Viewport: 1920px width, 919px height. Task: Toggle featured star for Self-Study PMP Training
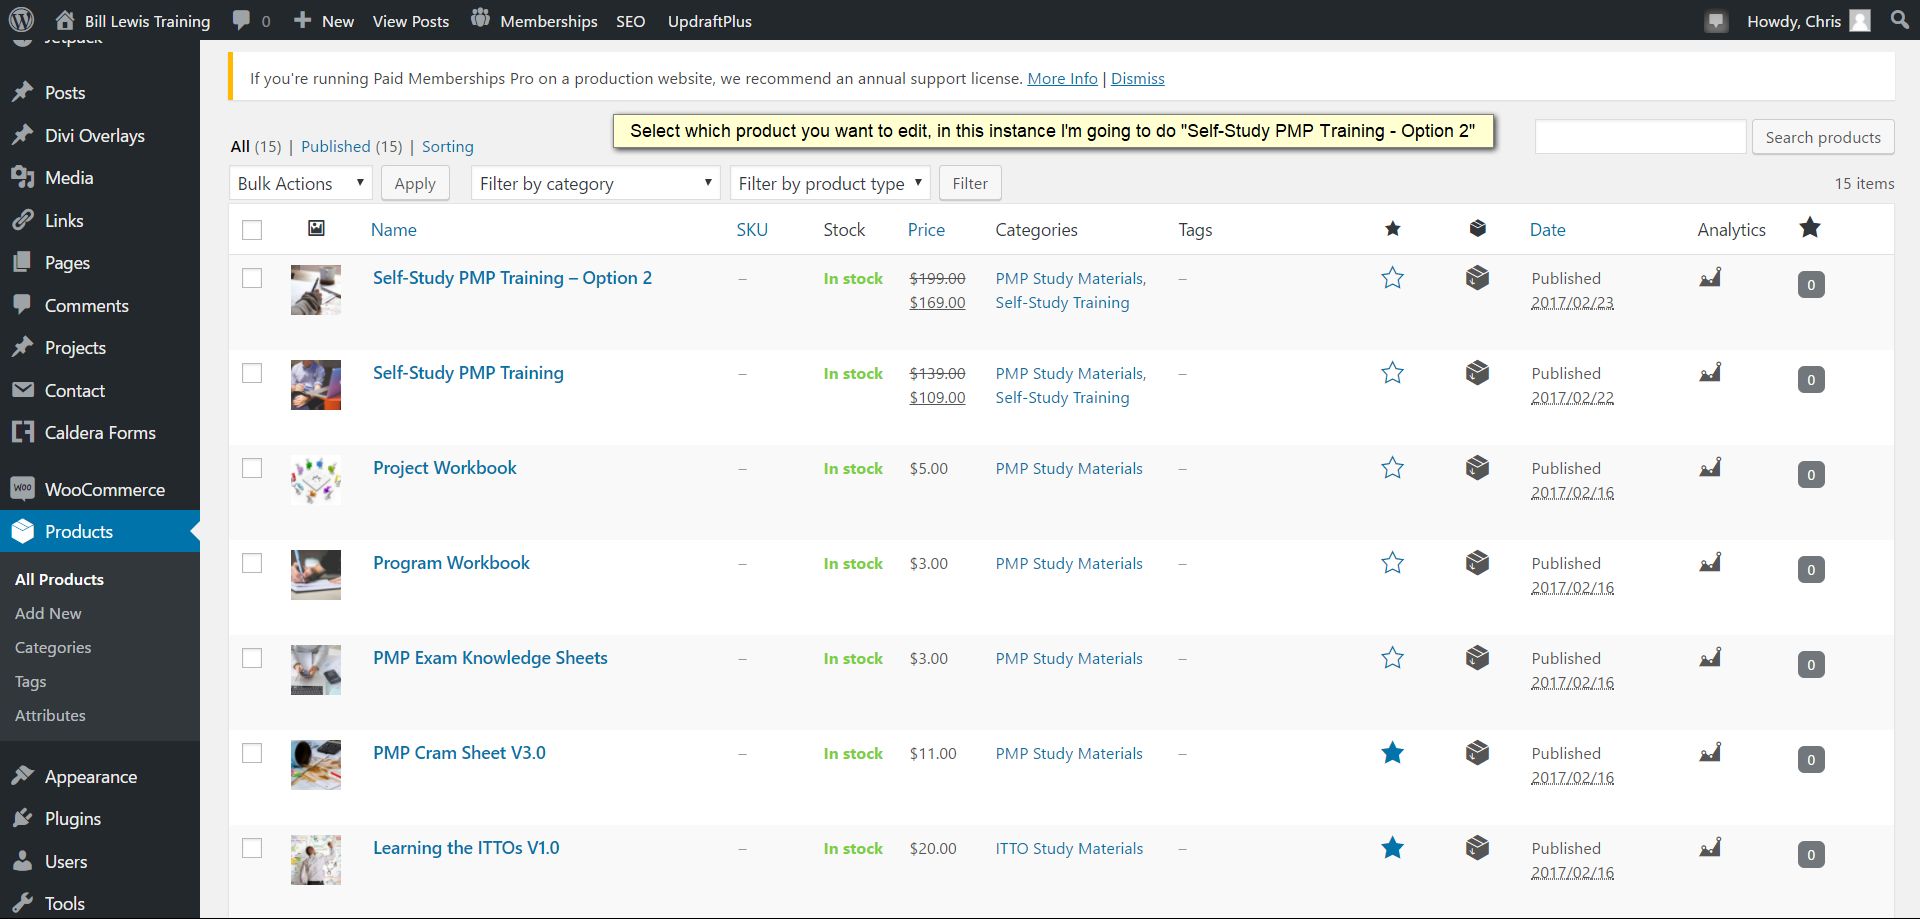coord(1392,373)
